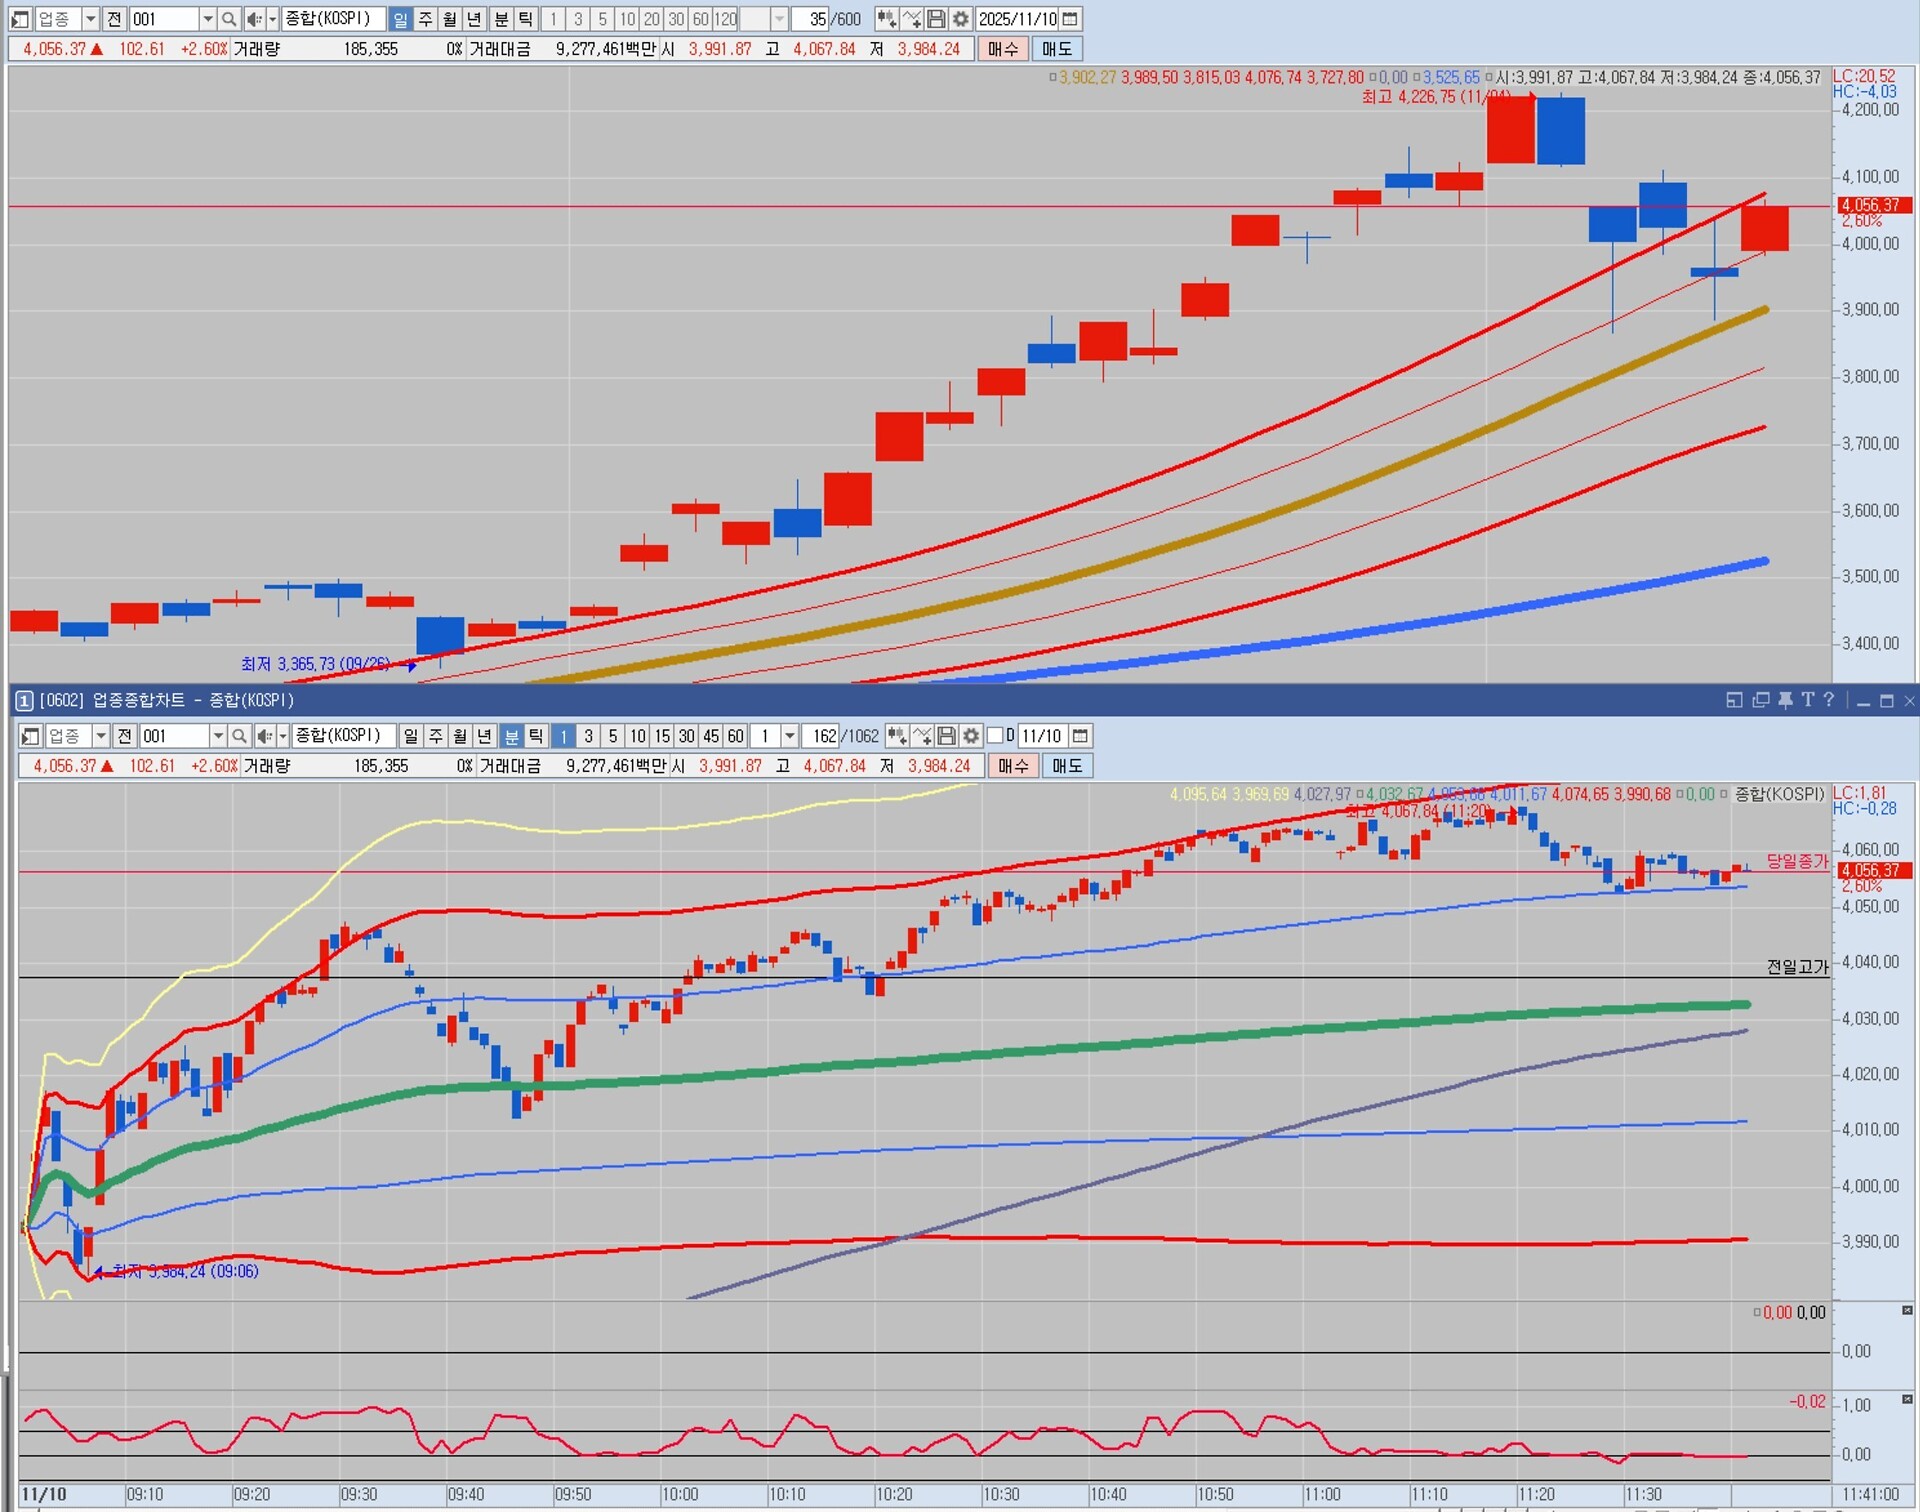Click the search magnifier in top chart toolbar

[x=229, y=19]
